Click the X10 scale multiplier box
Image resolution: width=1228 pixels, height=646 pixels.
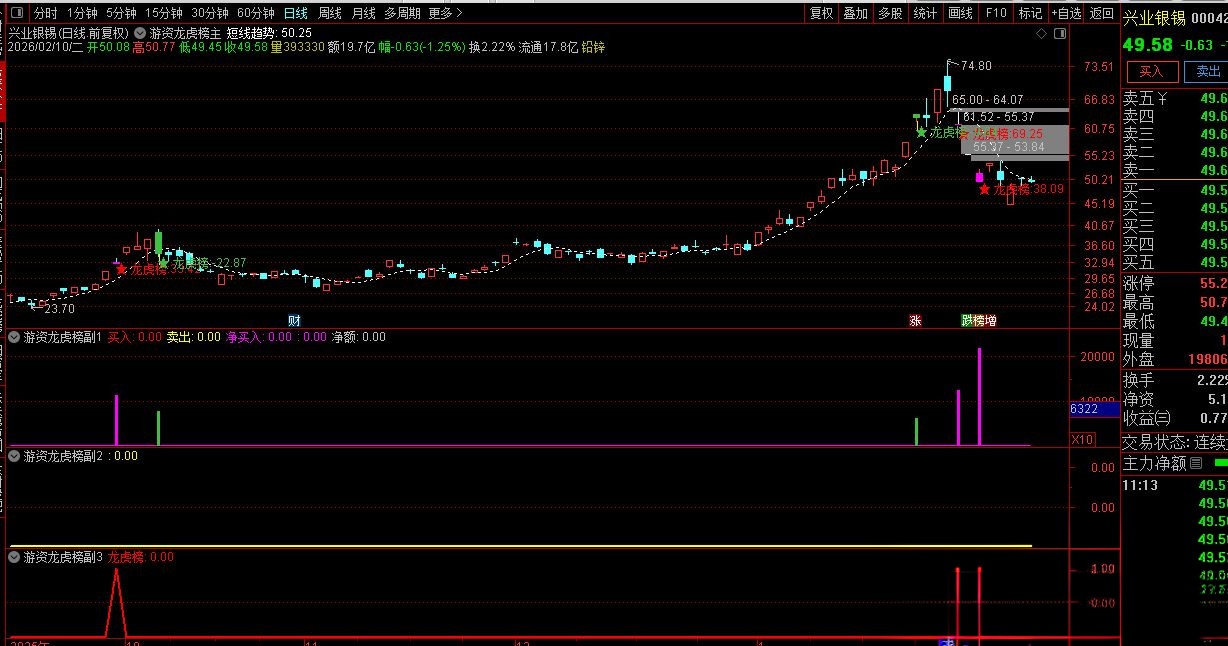coord(1082,439)
